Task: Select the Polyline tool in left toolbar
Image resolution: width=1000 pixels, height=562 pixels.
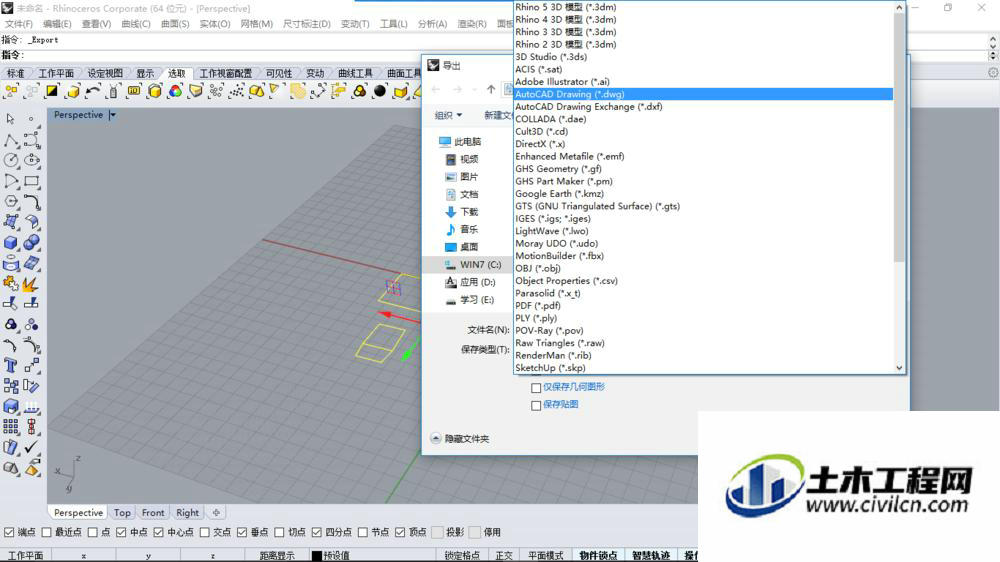Action: tap(11, 140)
